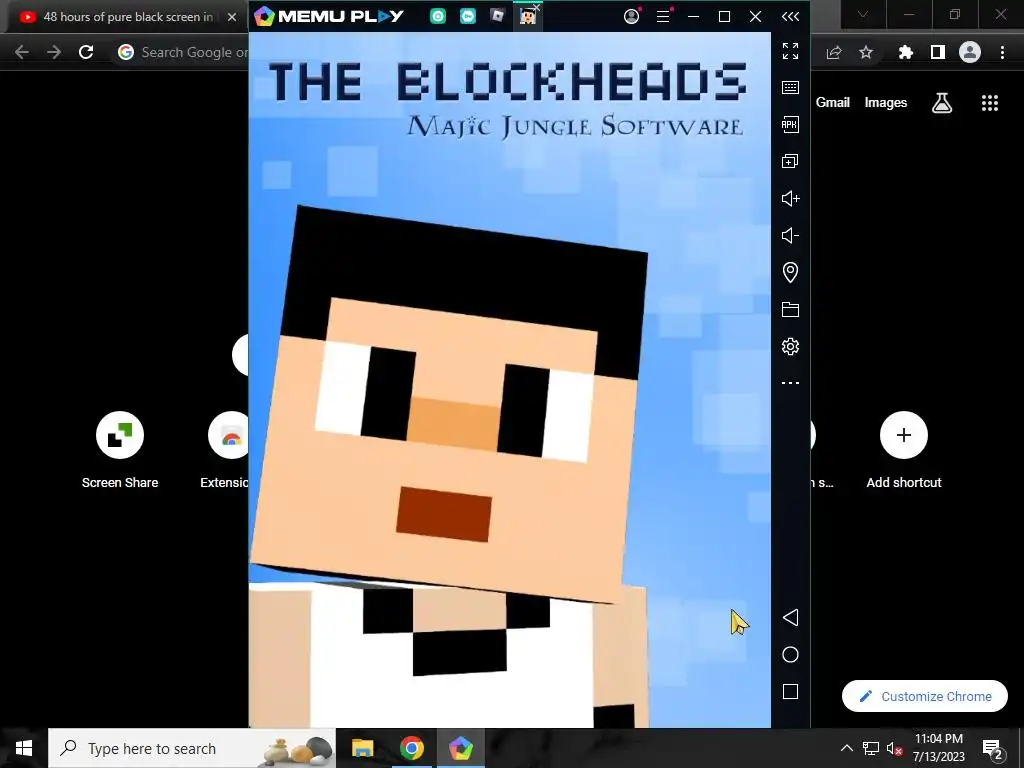This screenshot has width=1024, height=768.
Task: Show hidden system tray icons
Action: click(846, 748)
